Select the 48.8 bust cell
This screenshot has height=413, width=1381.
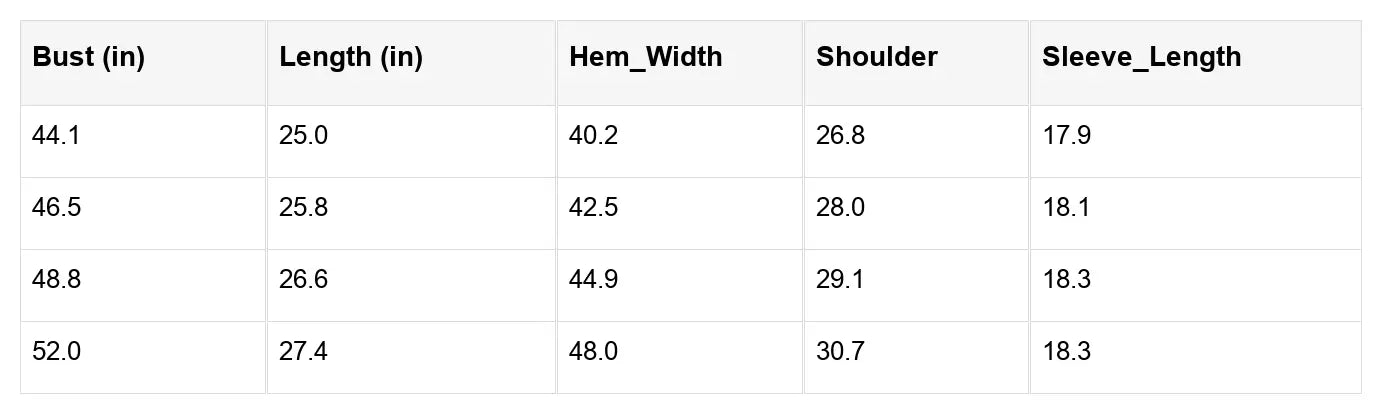pyautogui.click(x=57, y=280)
